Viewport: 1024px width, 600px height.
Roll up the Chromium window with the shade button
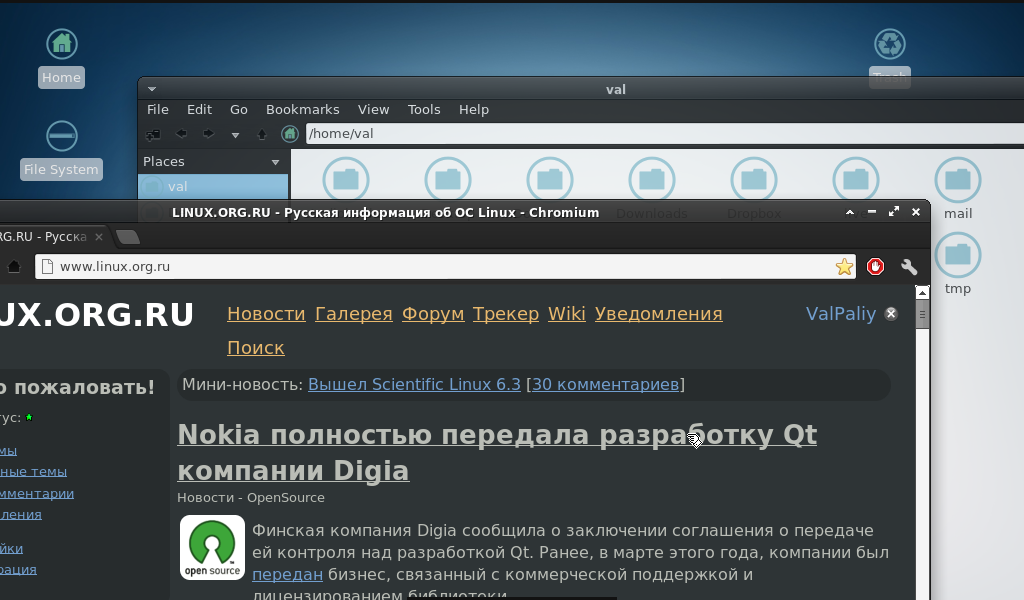850,212
